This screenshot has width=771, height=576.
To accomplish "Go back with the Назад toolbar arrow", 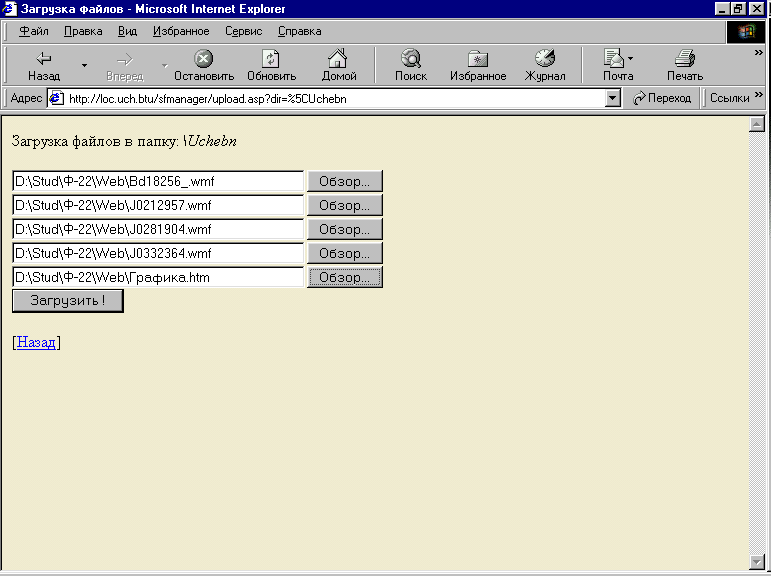I will click(x=44, y=65).
